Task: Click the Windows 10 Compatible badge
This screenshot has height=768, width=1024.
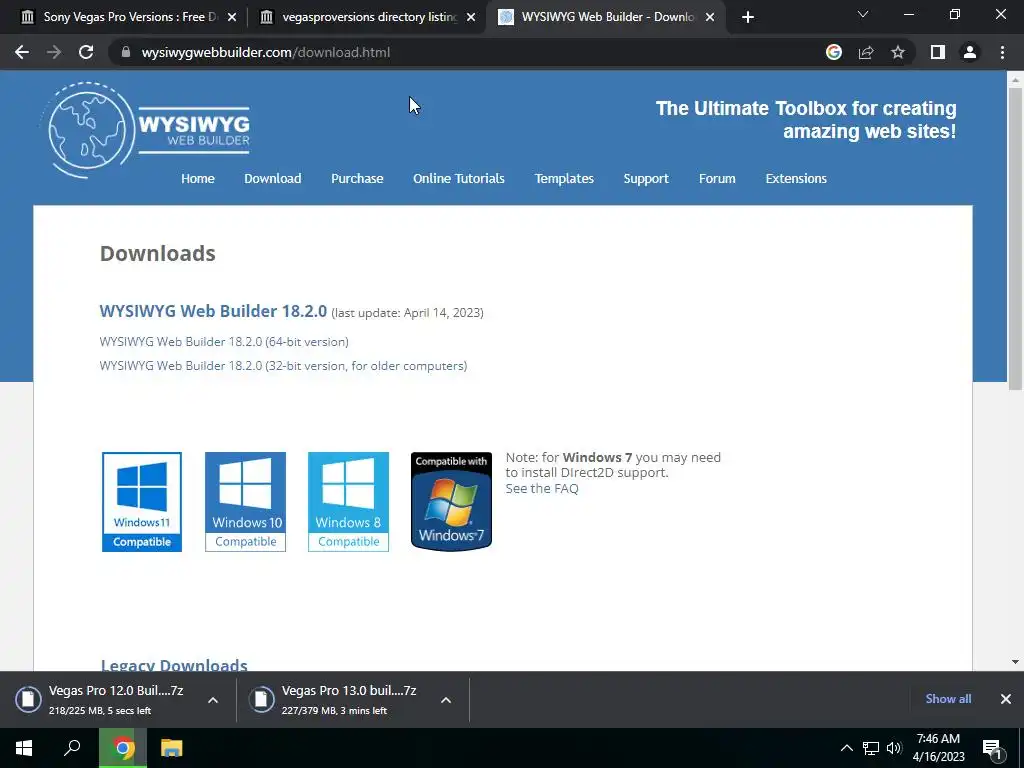Action: click(x=246, y=502)
